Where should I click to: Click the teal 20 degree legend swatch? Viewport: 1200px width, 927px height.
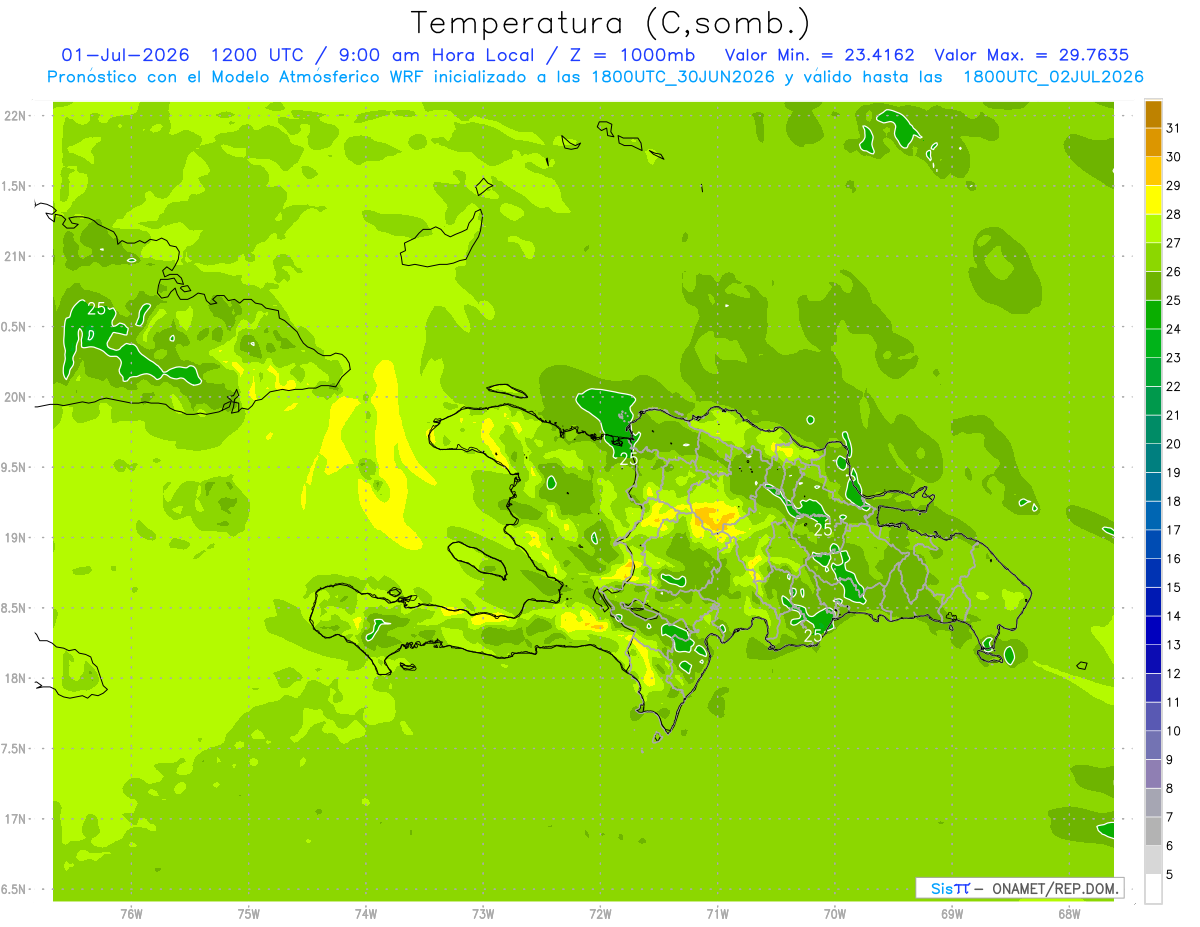tap(1153, 430)
